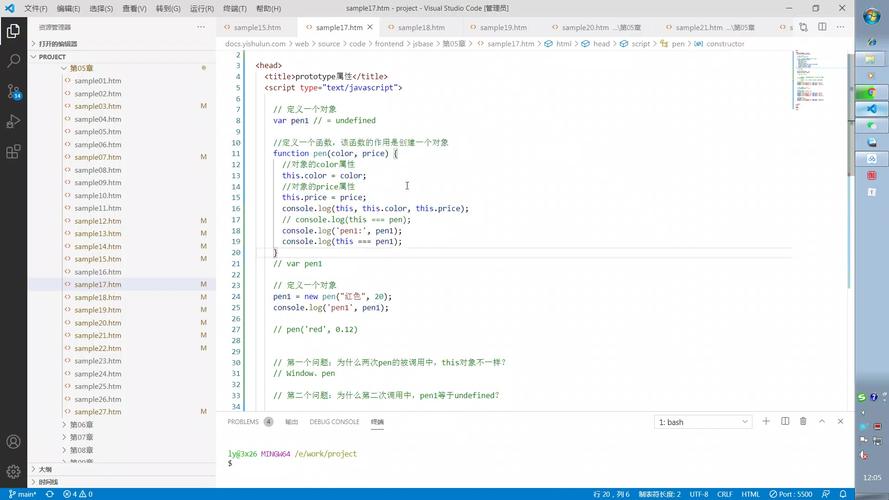Screen dimensions: 889x500
Task: Open sample27.htm in file tree
Action: point(98,412)
